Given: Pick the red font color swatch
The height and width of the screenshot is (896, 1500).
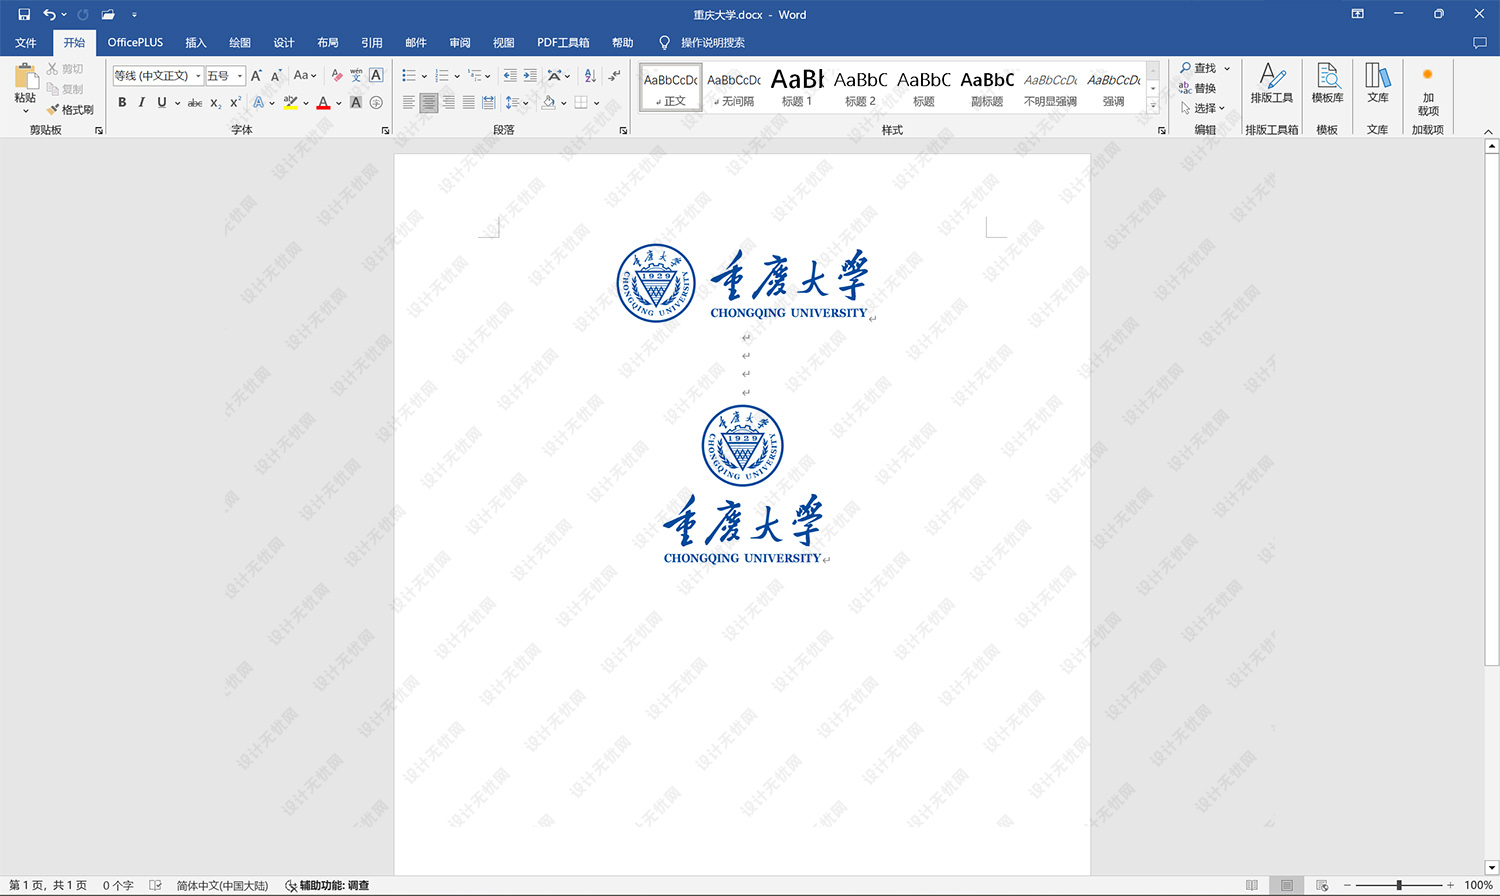Looking at the screenshot, I should [x=323, y=102].
